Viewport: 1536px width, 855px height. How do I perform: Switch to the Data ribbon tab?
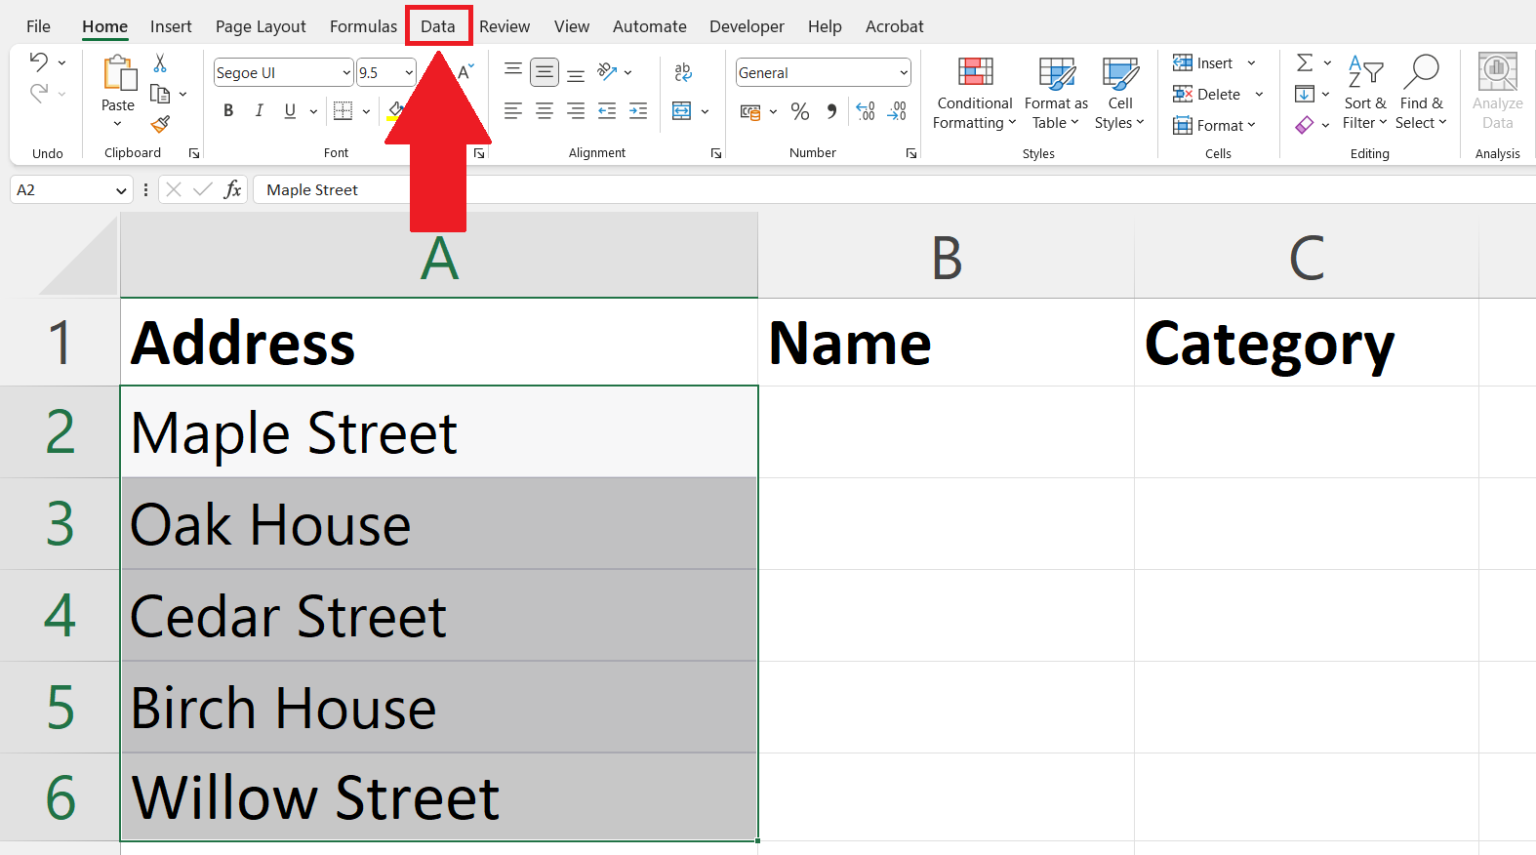[438, 26]
